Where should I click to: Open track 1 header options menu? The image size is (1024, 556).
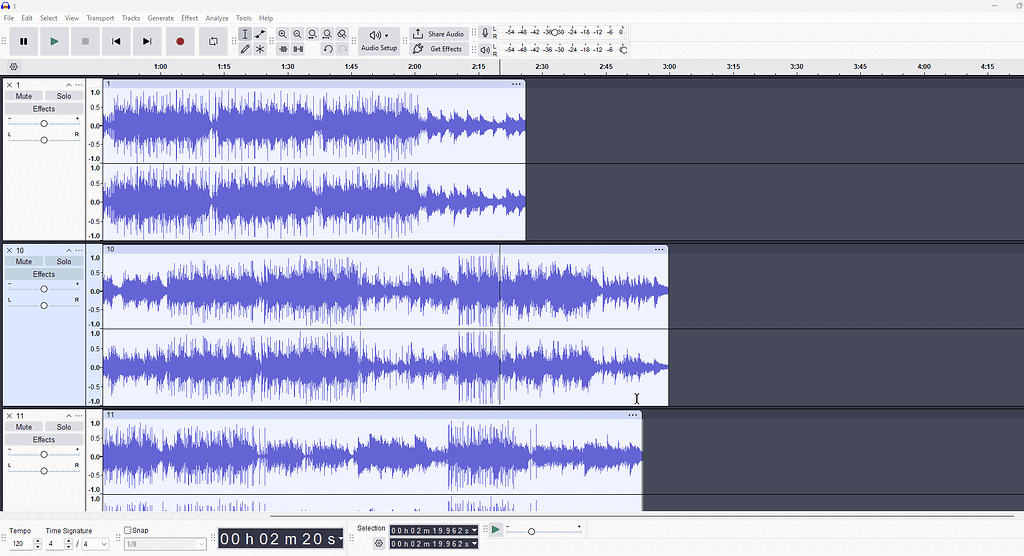(79, 85)
